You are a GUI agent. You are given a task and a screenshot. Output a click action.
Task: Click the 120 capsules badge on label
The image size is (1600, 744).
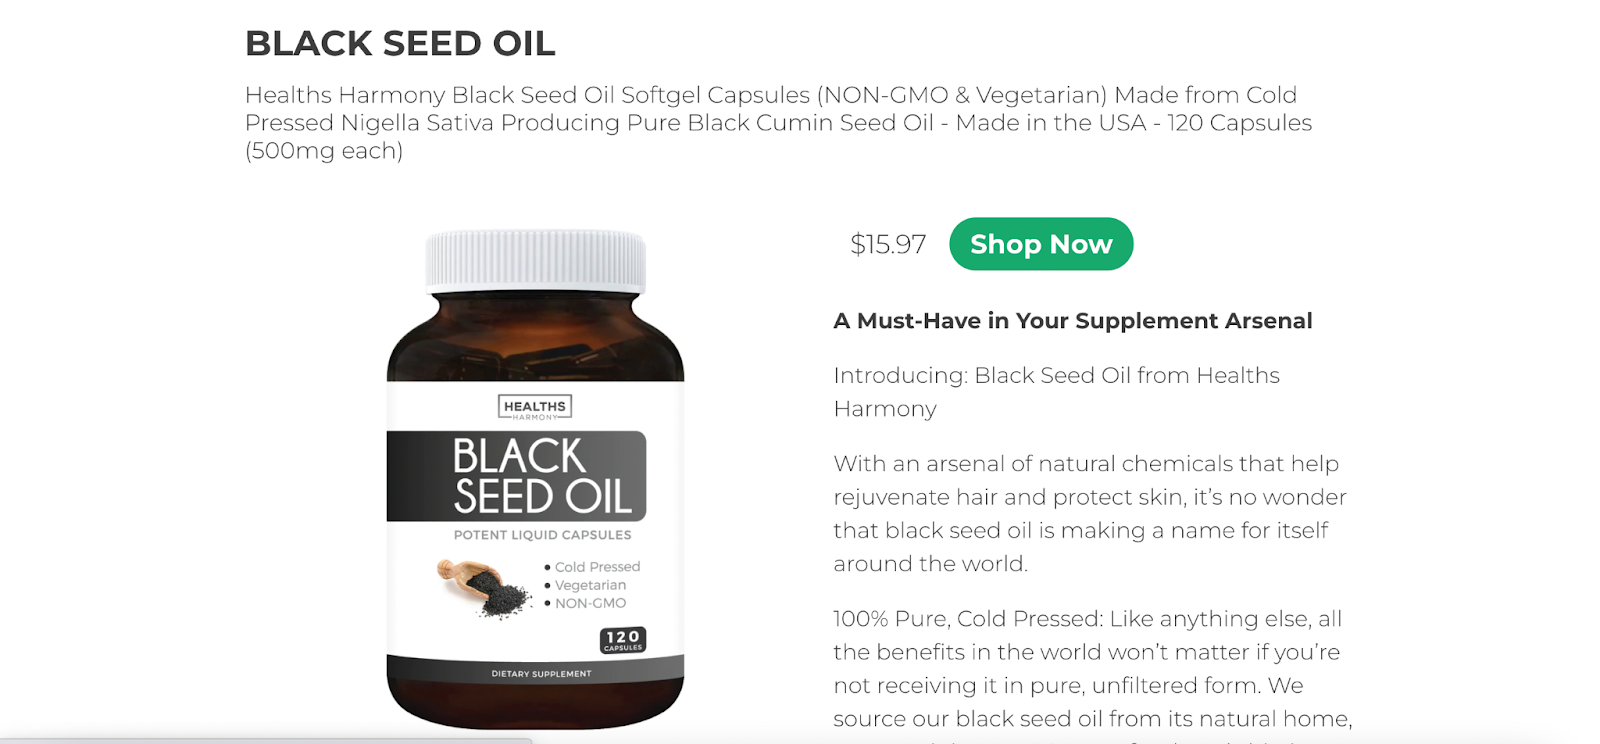click(623, 640)
